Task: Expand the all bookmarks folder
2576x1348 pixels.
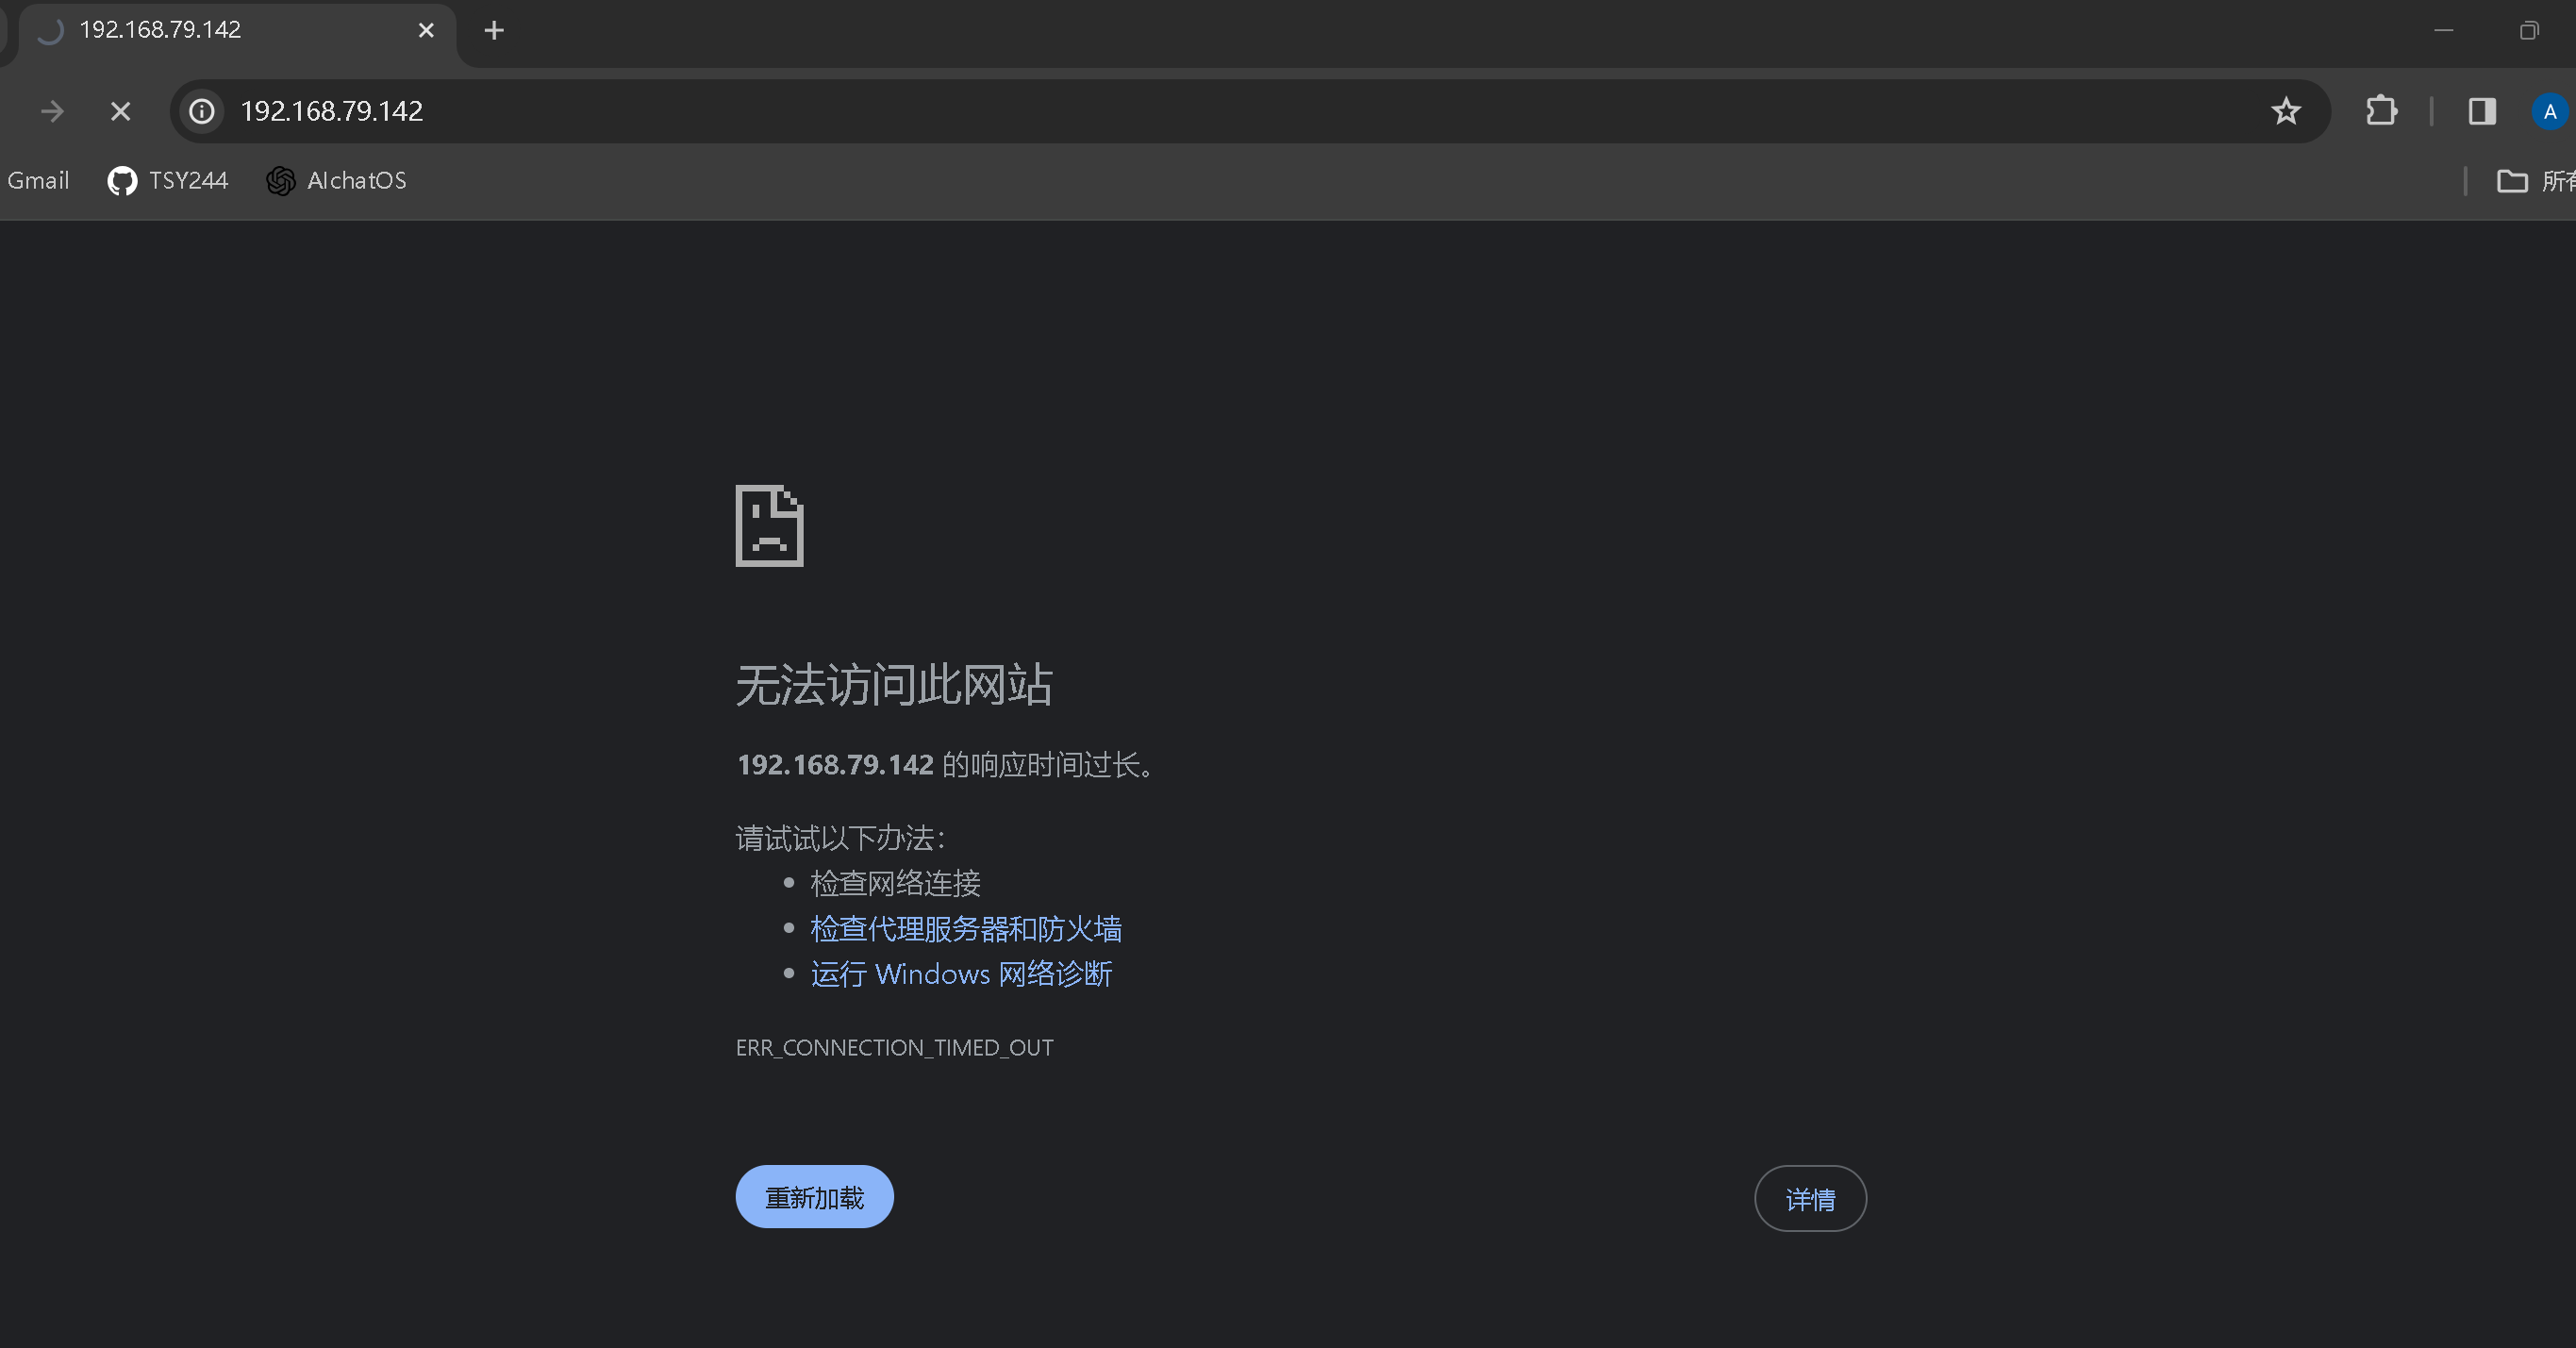Action: 2534,181
